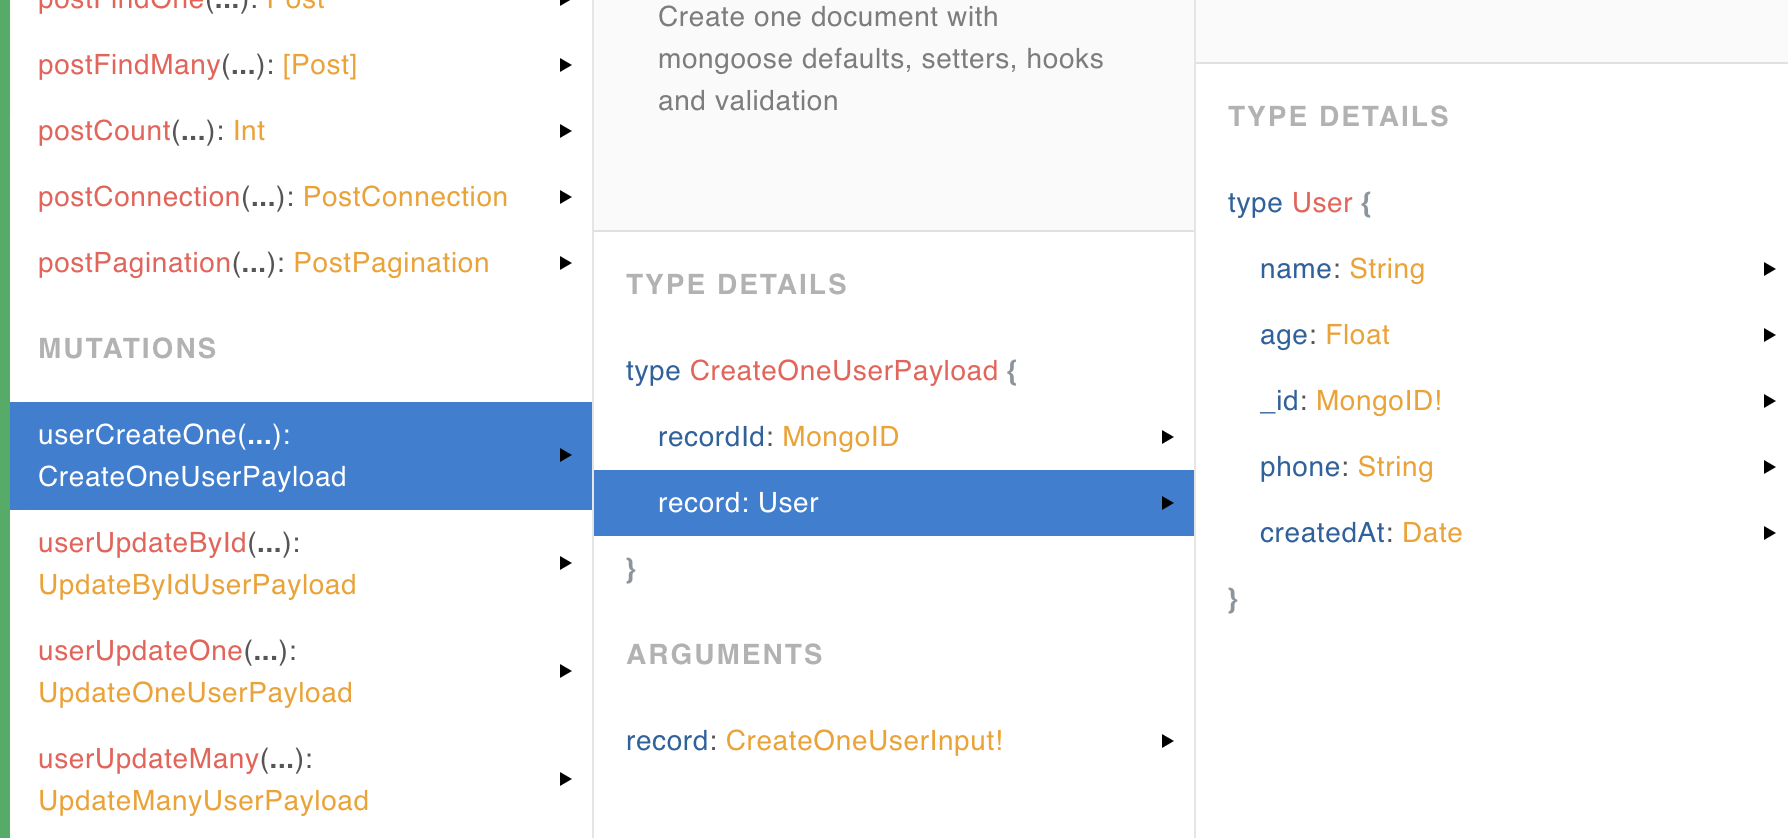Click the User type in highlighted row

coord(788,503)
